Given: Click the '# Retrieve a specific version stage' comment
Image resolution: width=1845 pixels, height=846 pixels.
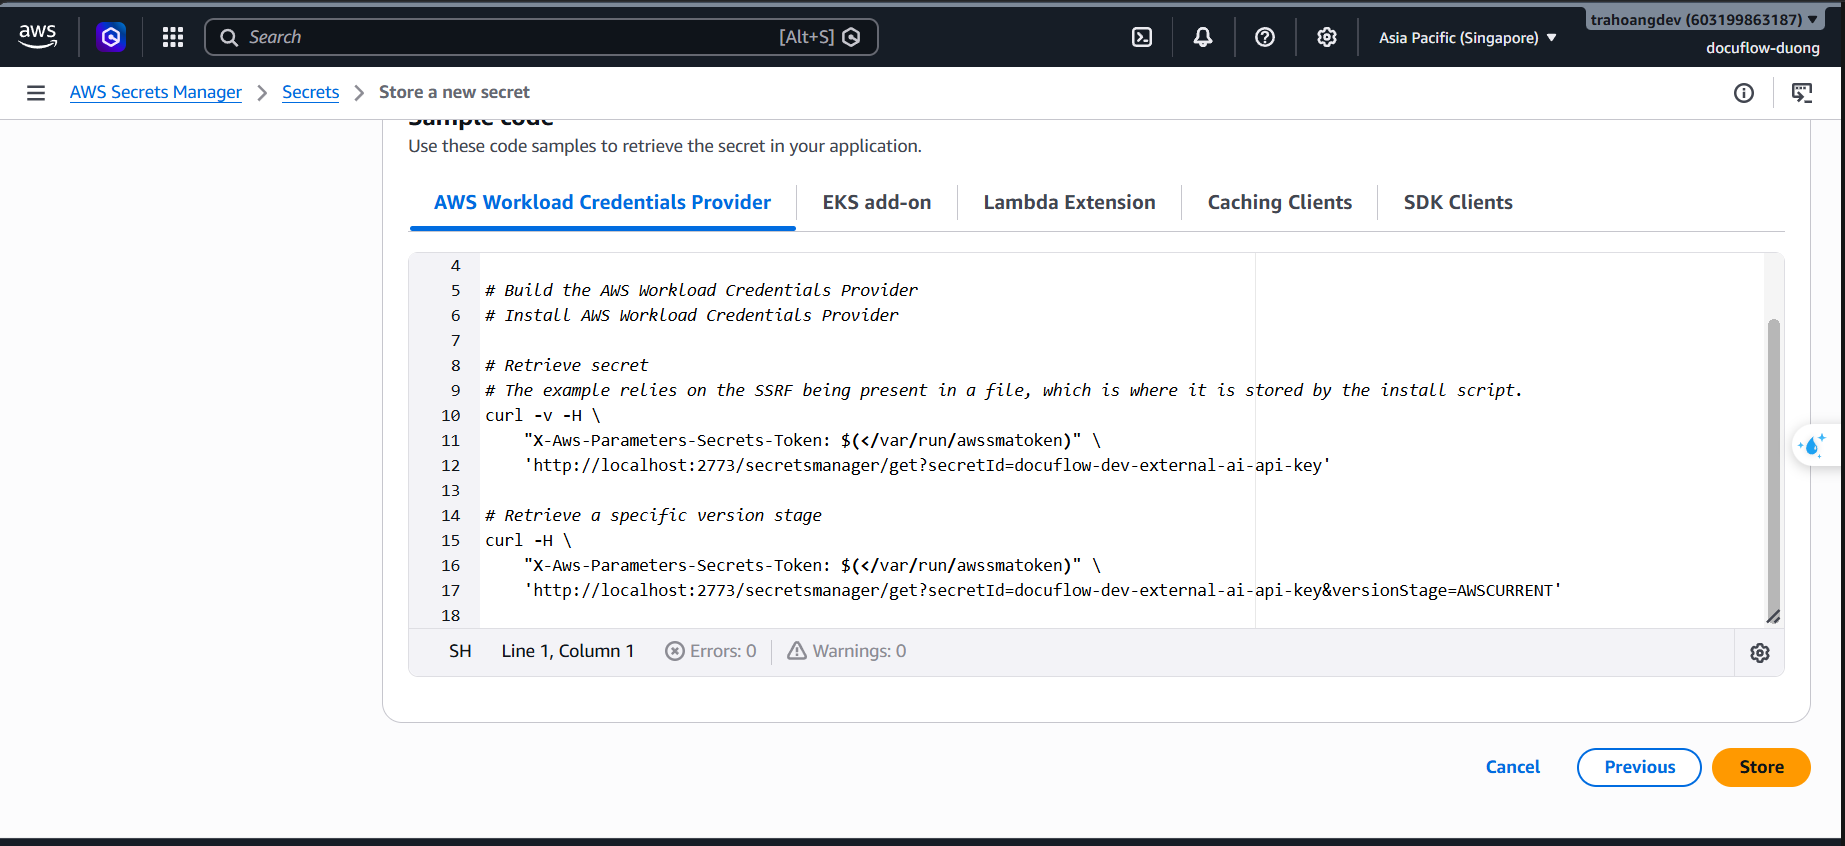Looking at the screenshot, I should coord(654,516).
